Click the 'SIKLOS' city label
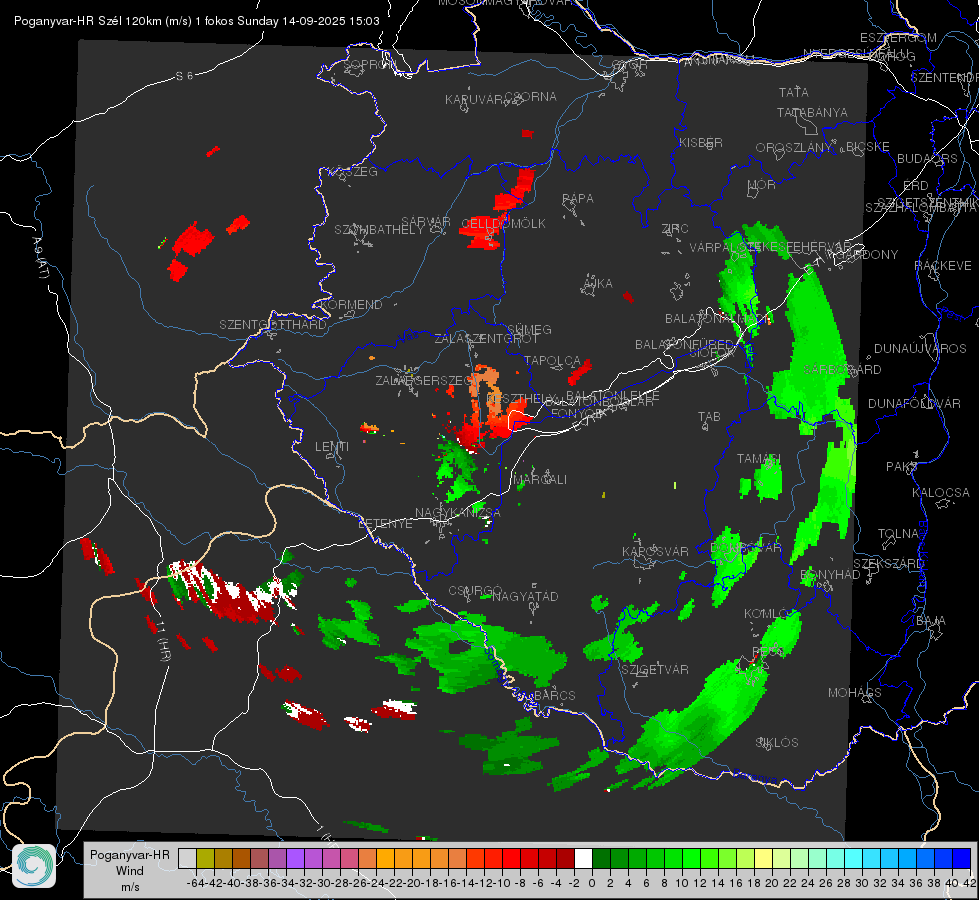Screen dimensions: 979x900 pos(777,743)
